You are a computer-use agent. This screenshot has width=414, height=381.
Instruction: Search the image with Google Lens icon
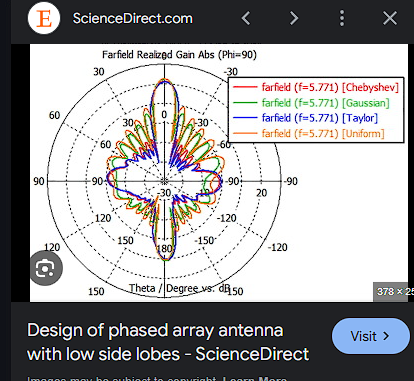pos(46,268)
